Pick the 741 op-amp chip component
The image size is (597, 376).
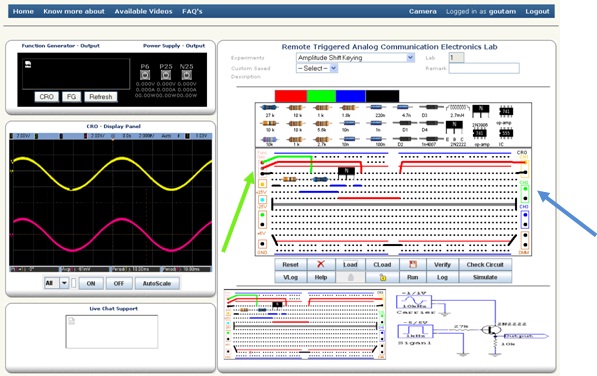(x=506, y=112)
